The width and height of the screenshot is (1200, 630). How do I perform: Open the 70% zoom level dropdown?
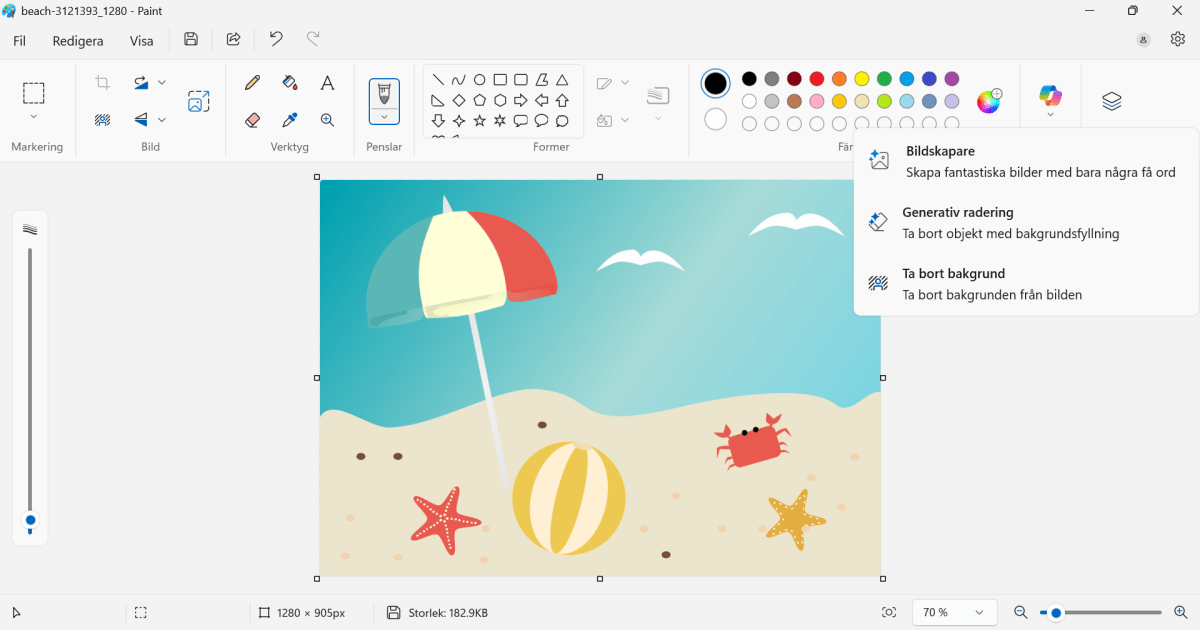(x=954, y=612)
